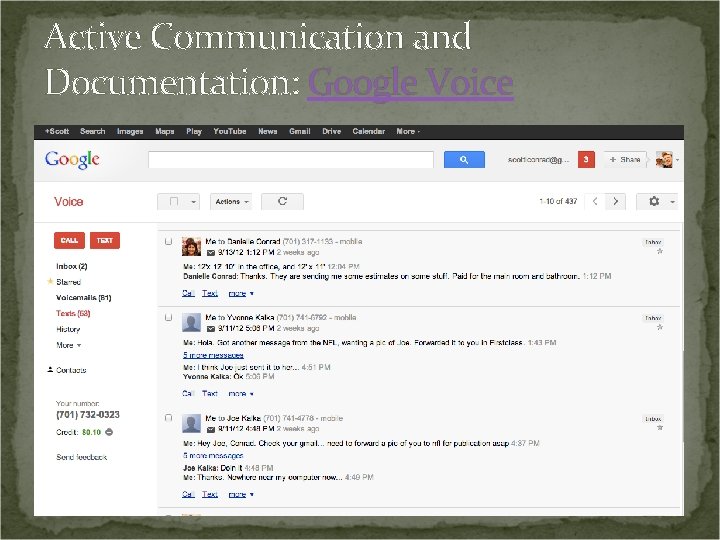
Task: Expand the More dropdown in top bar
Action: click(408, 131)
